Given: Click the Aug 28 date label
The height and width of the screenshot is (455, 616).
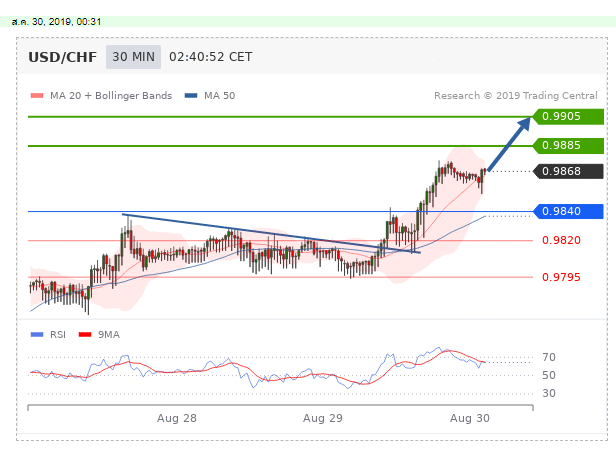Looking at the screenshot, I should click(177, 418).
